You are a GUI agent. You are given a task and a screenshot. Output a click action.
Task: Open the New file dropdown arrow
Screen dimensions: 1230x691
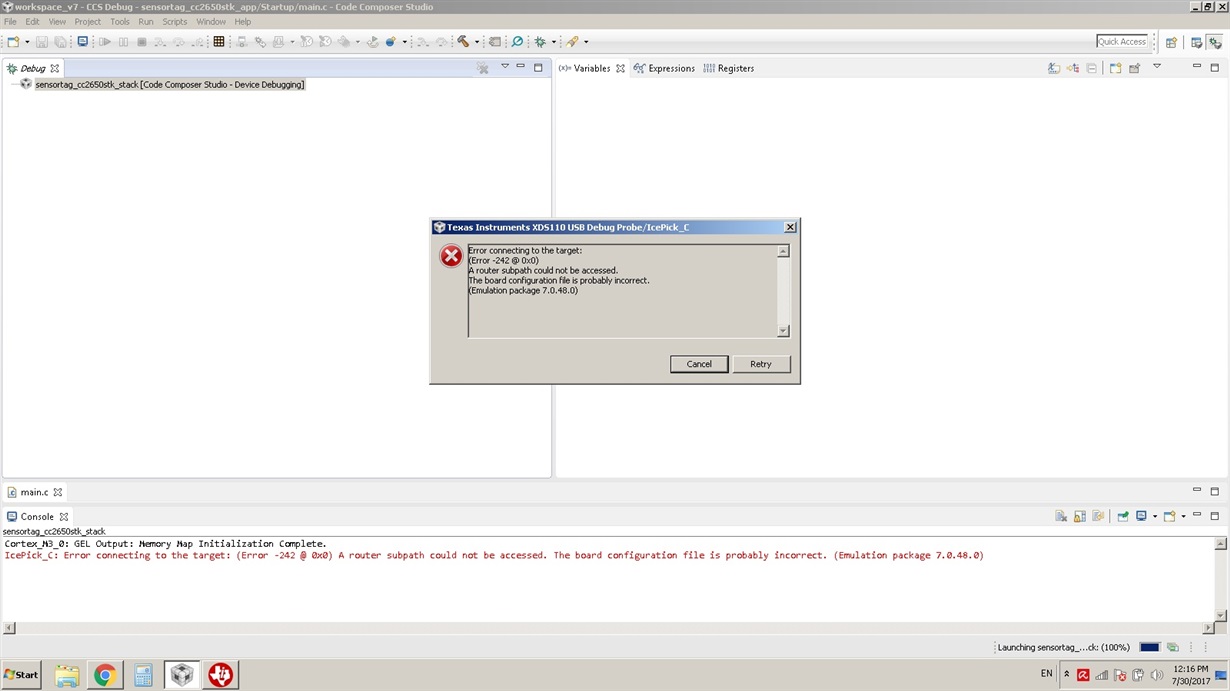click(27, 42)
